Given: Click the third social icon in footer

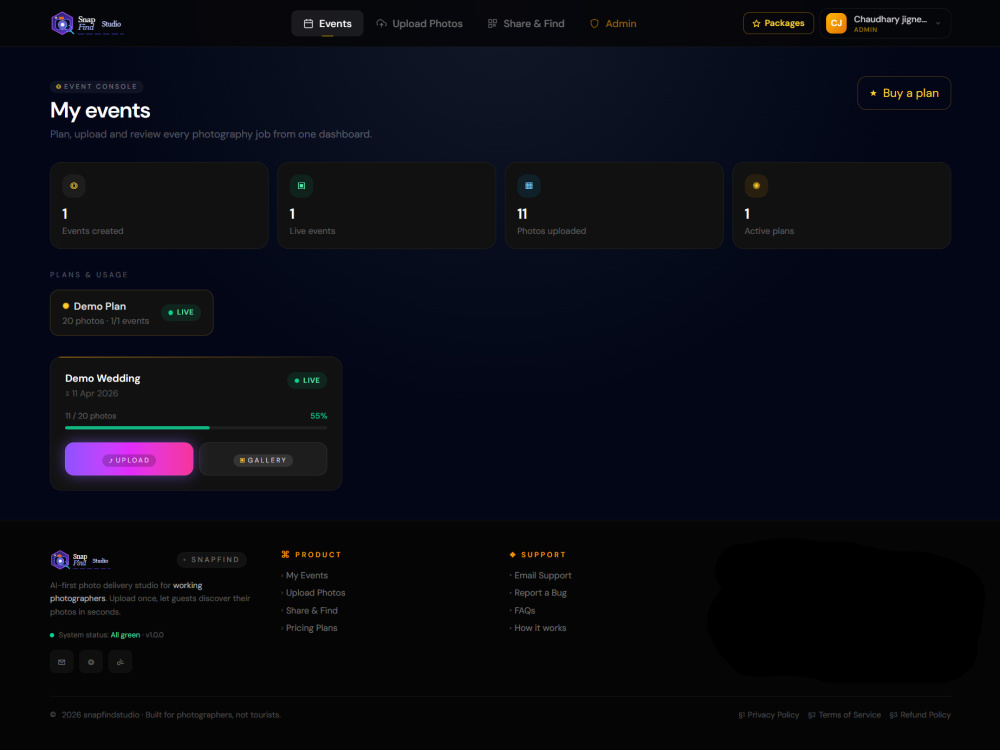Looking at the screenshot, I should point(120,662).
